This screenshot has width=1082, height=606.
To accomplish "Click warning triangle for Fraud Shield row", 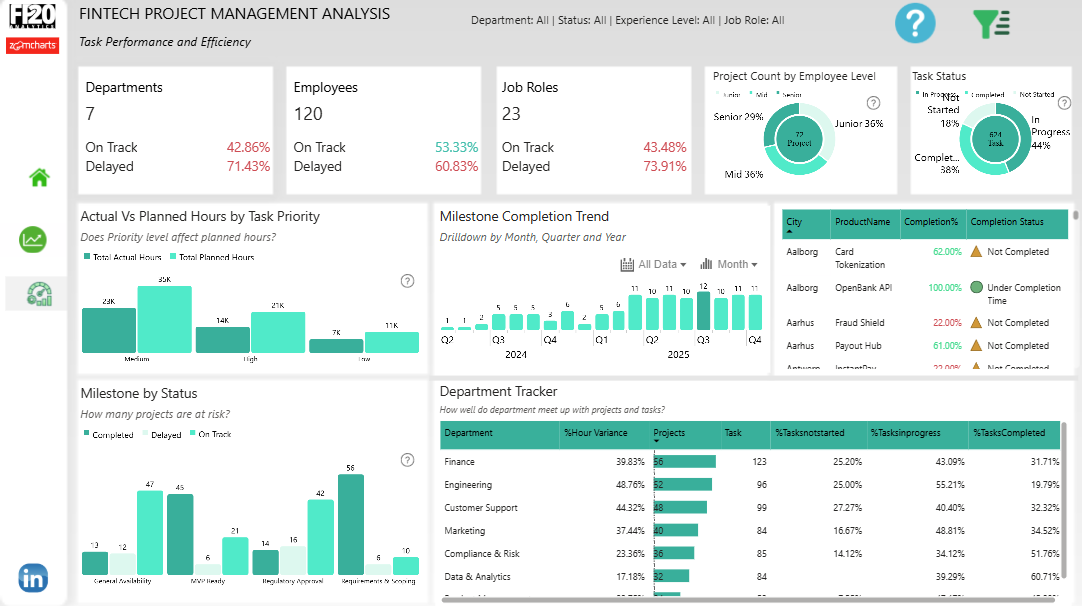I will (x=976, y=322).
